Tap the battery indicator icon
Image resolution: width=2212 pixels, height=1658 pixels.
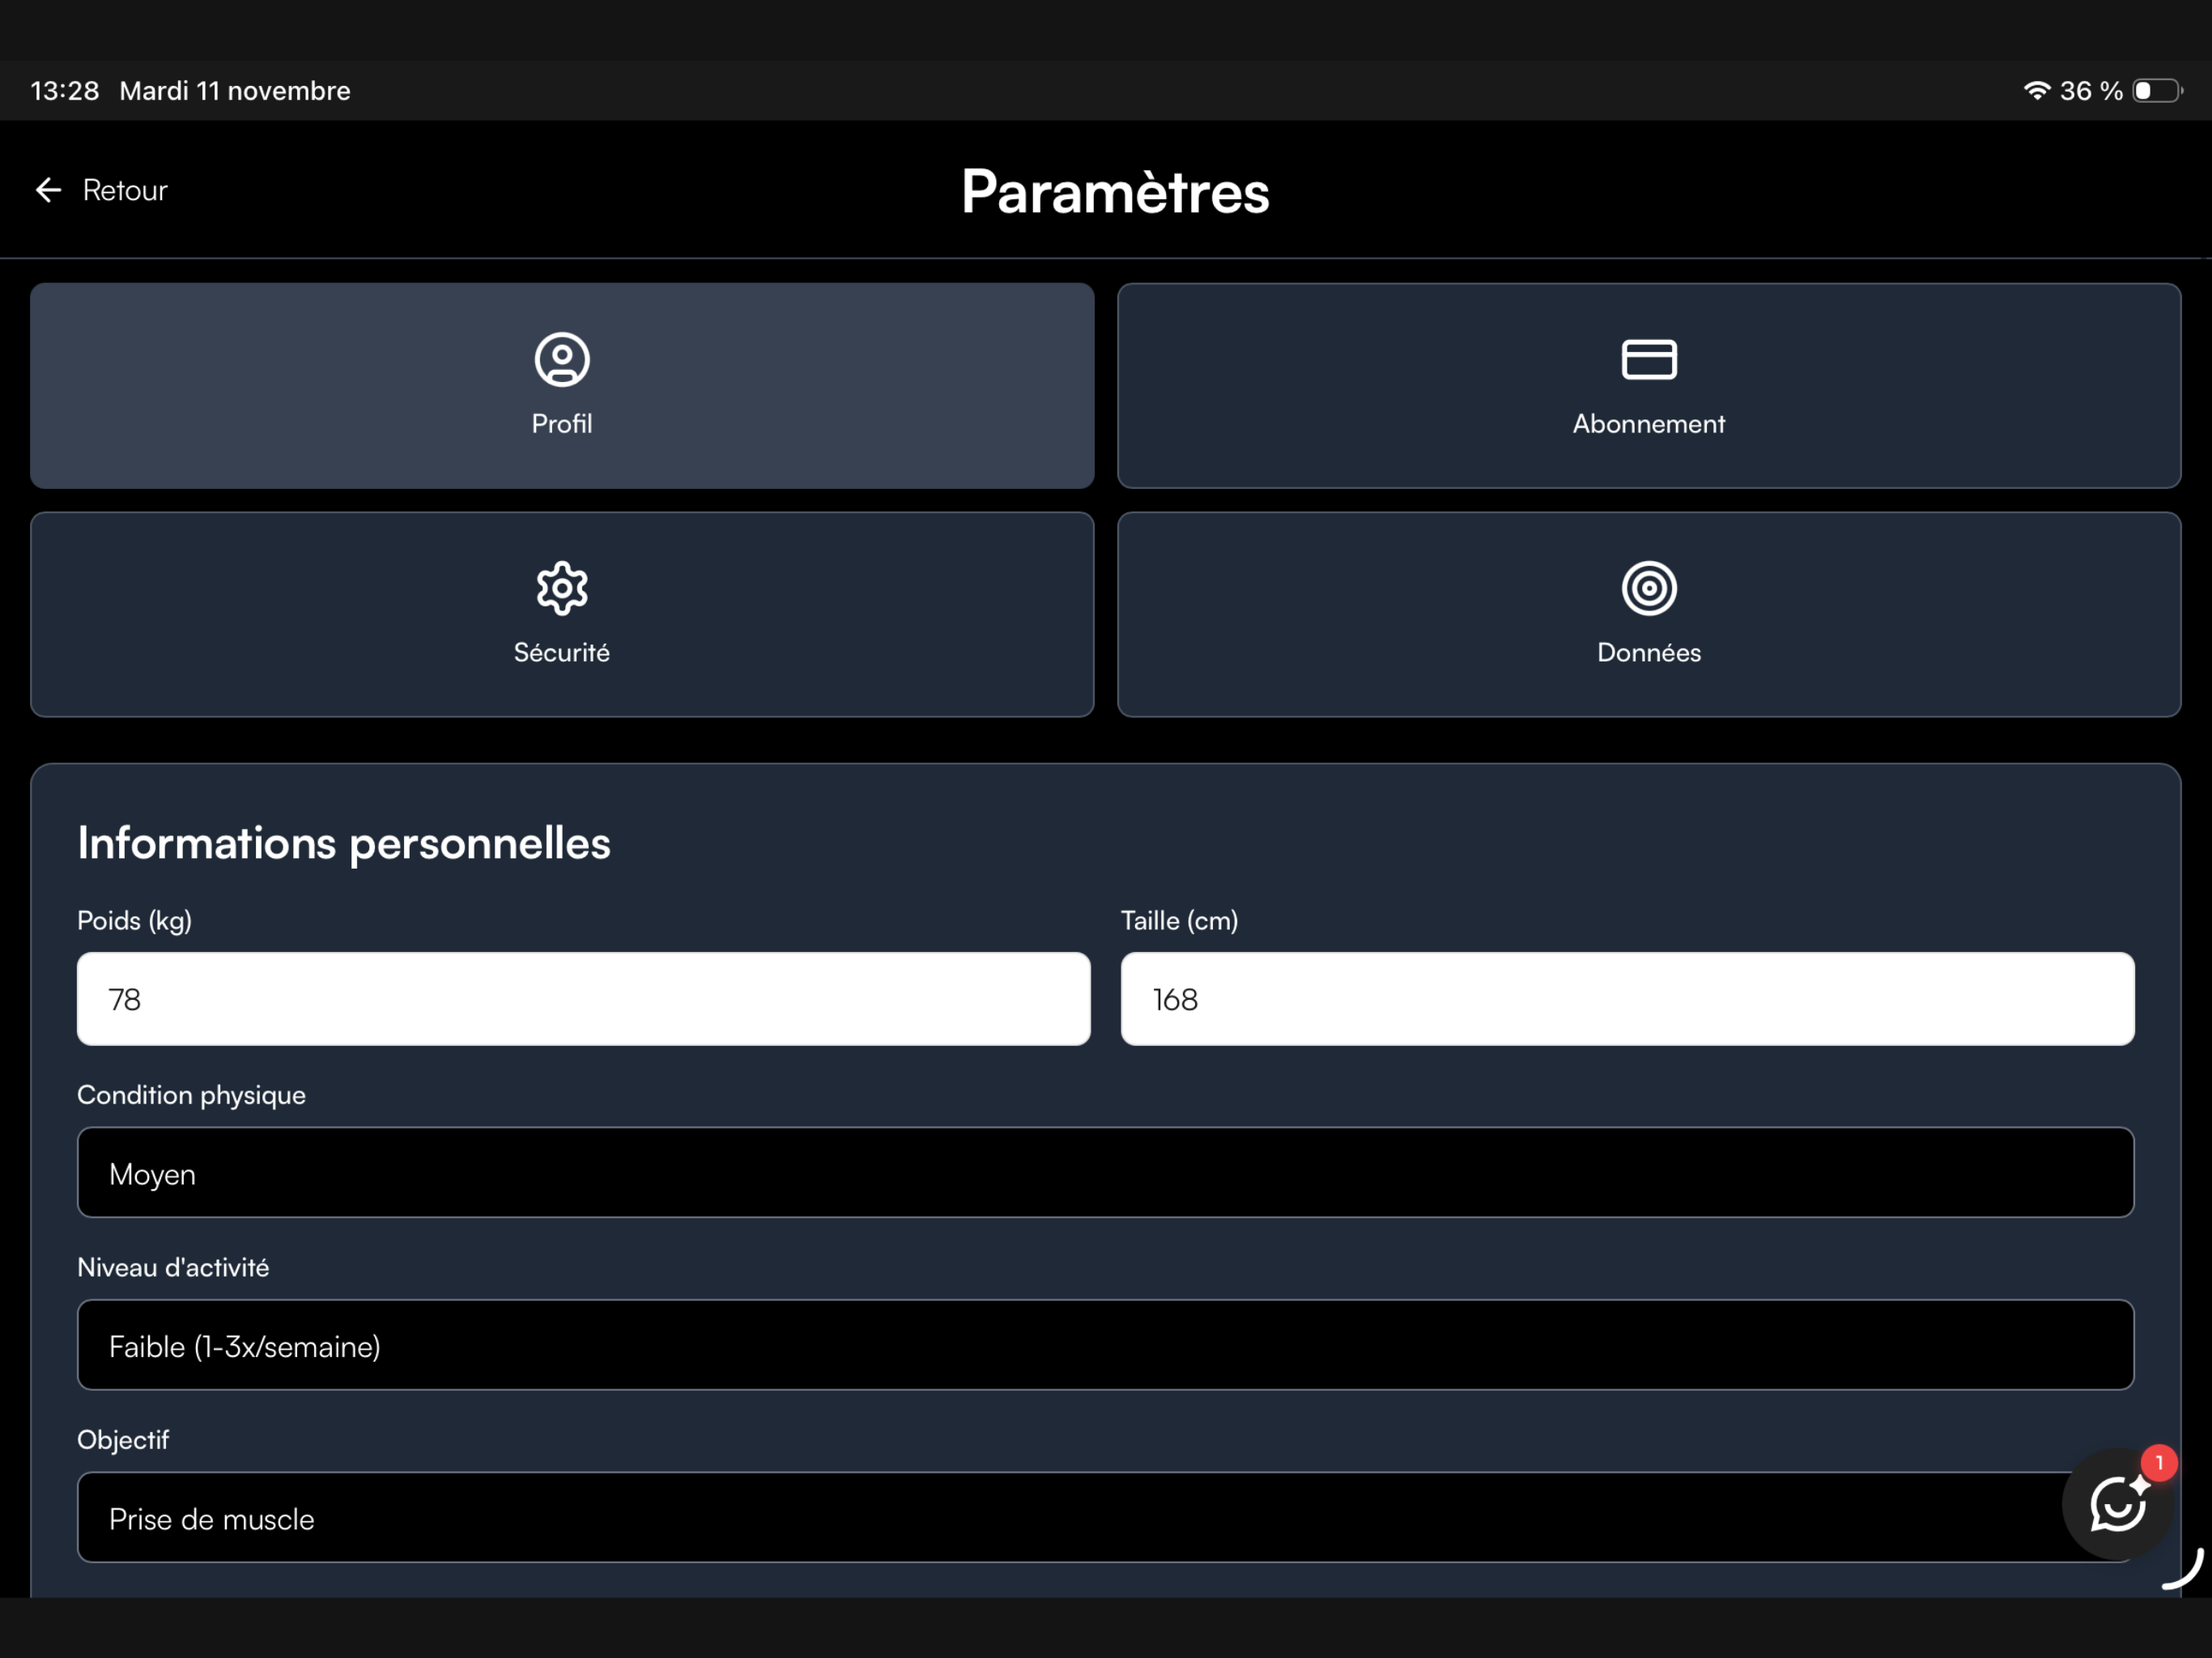pyautogui.click(x=2157, y=91)
